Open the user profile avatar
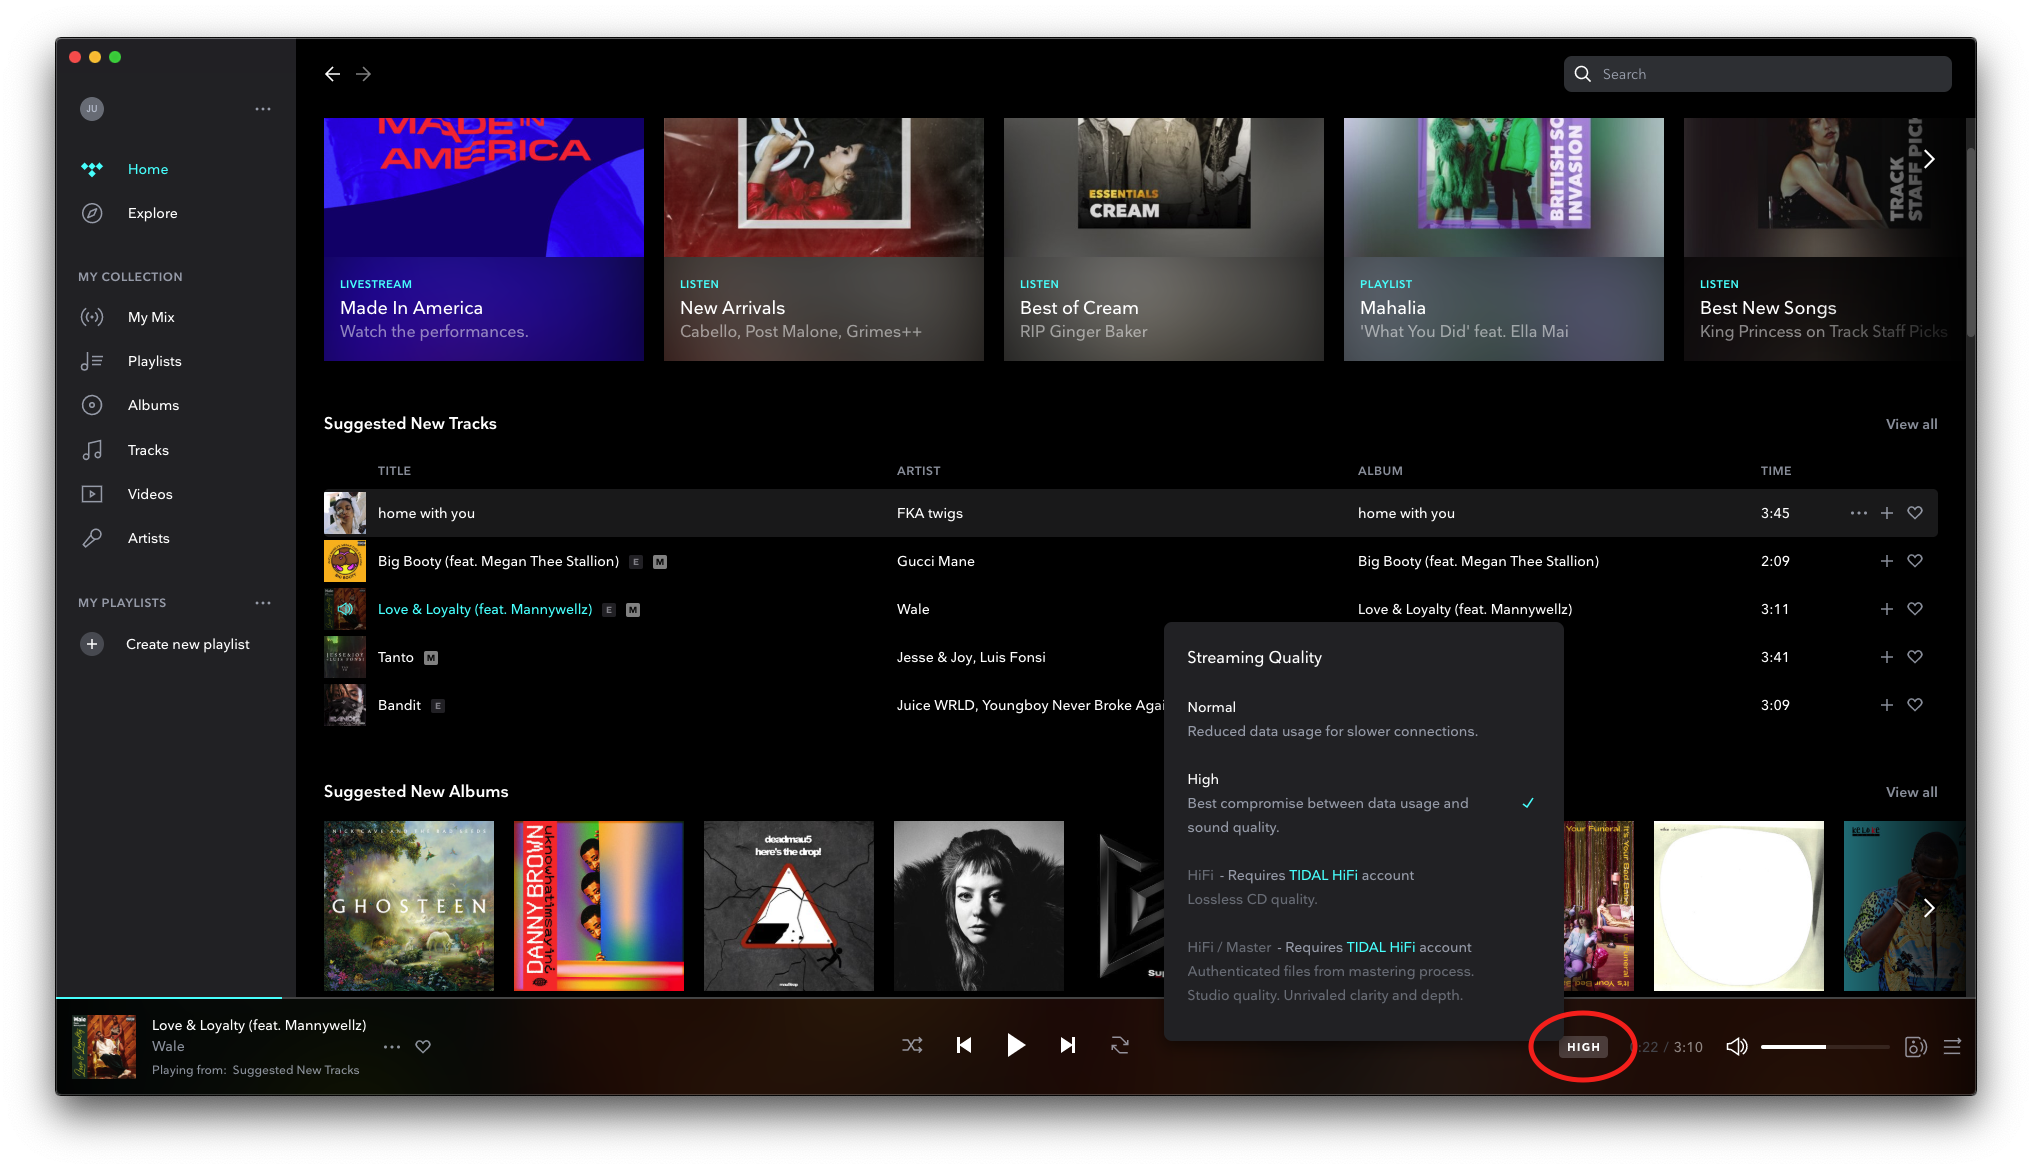The image size is (2032, 1169). (92, 109)
